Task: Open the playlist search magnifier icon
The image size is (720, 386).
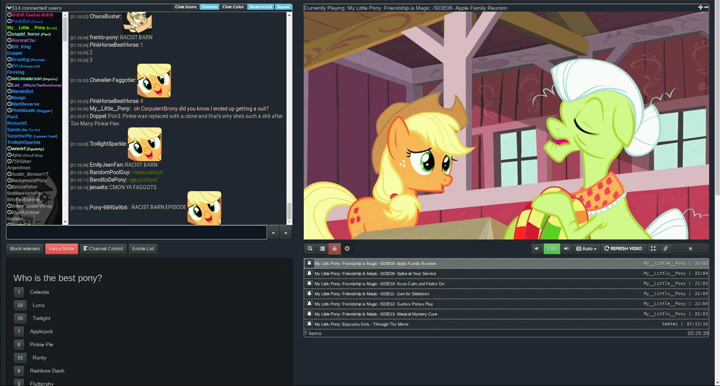Action: tap(310, 248)
